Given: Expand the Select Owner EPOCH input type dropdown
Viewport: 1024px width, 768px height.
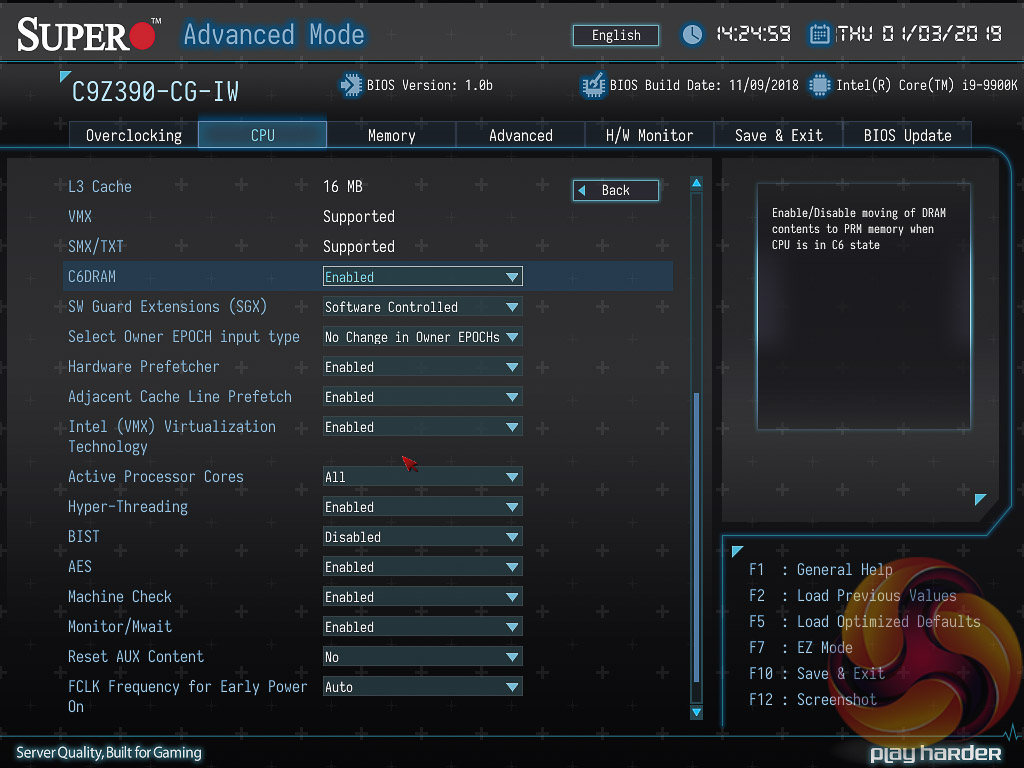Looking at the screenshot, I should [423, 337].
